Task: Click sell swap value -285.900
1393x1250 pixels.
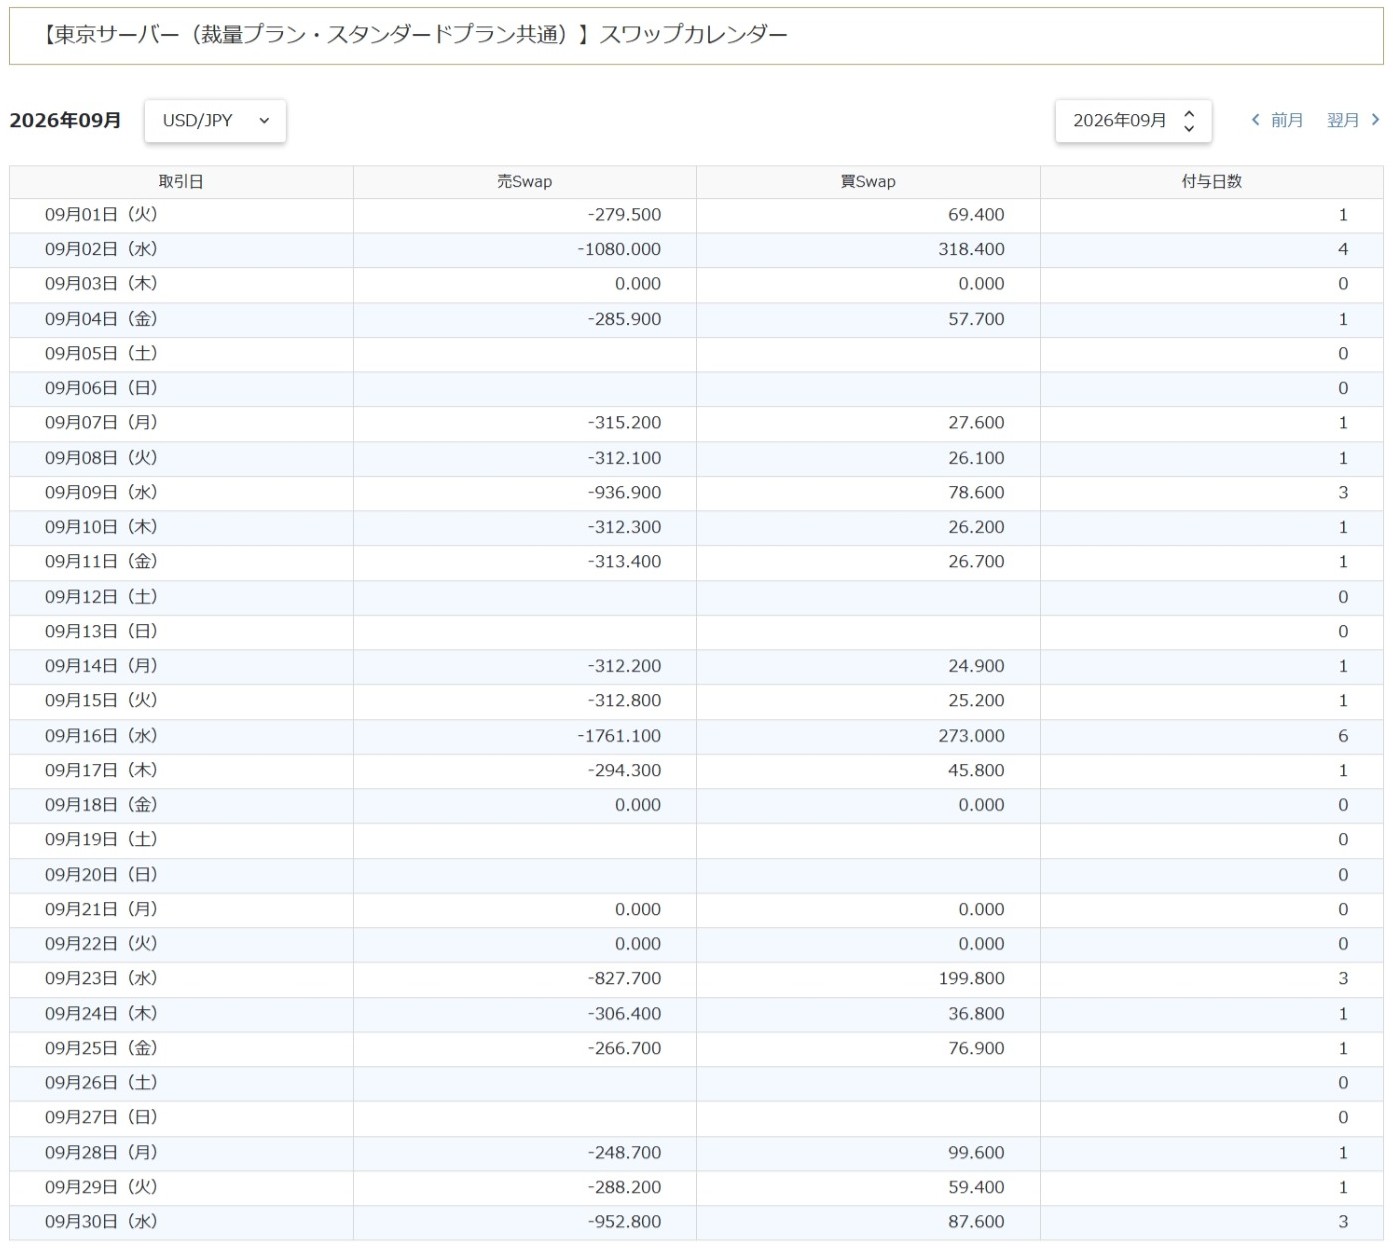Action: click(624, 319)
